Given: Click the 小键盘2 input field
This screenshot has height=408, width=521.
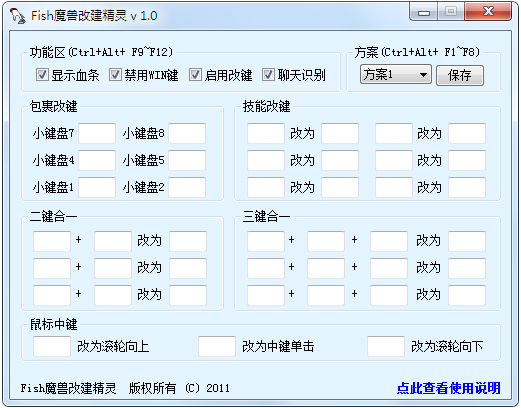Looking at the screenshot, I should pyautogui.click(x=187, y=187).
